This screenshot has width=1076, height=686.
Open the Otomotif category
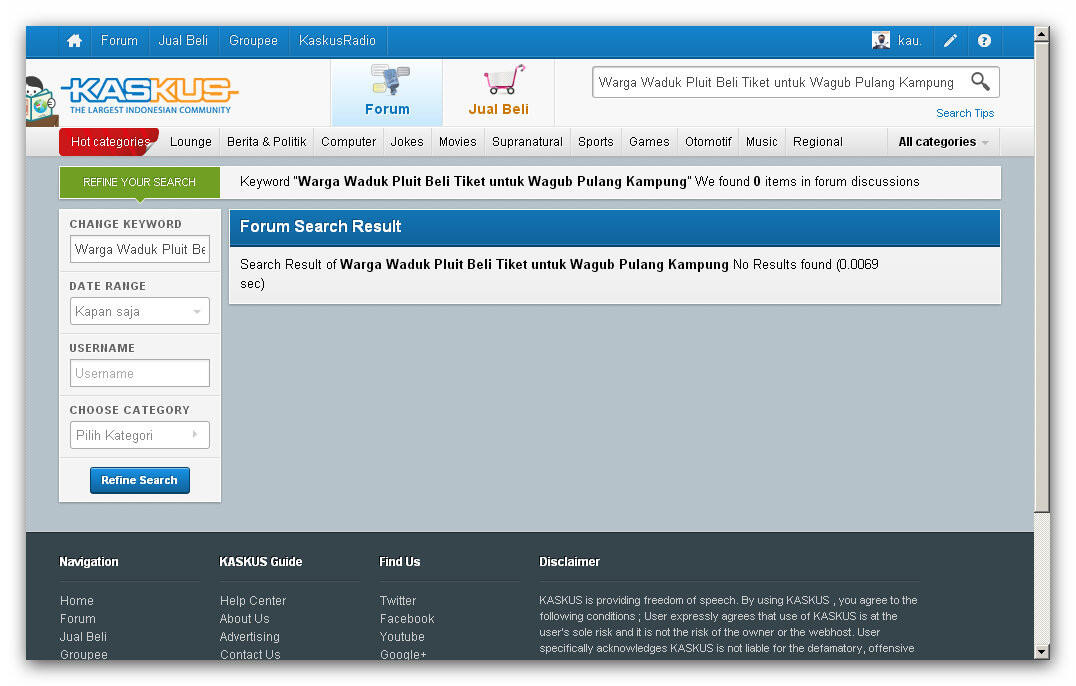point(708,142)
